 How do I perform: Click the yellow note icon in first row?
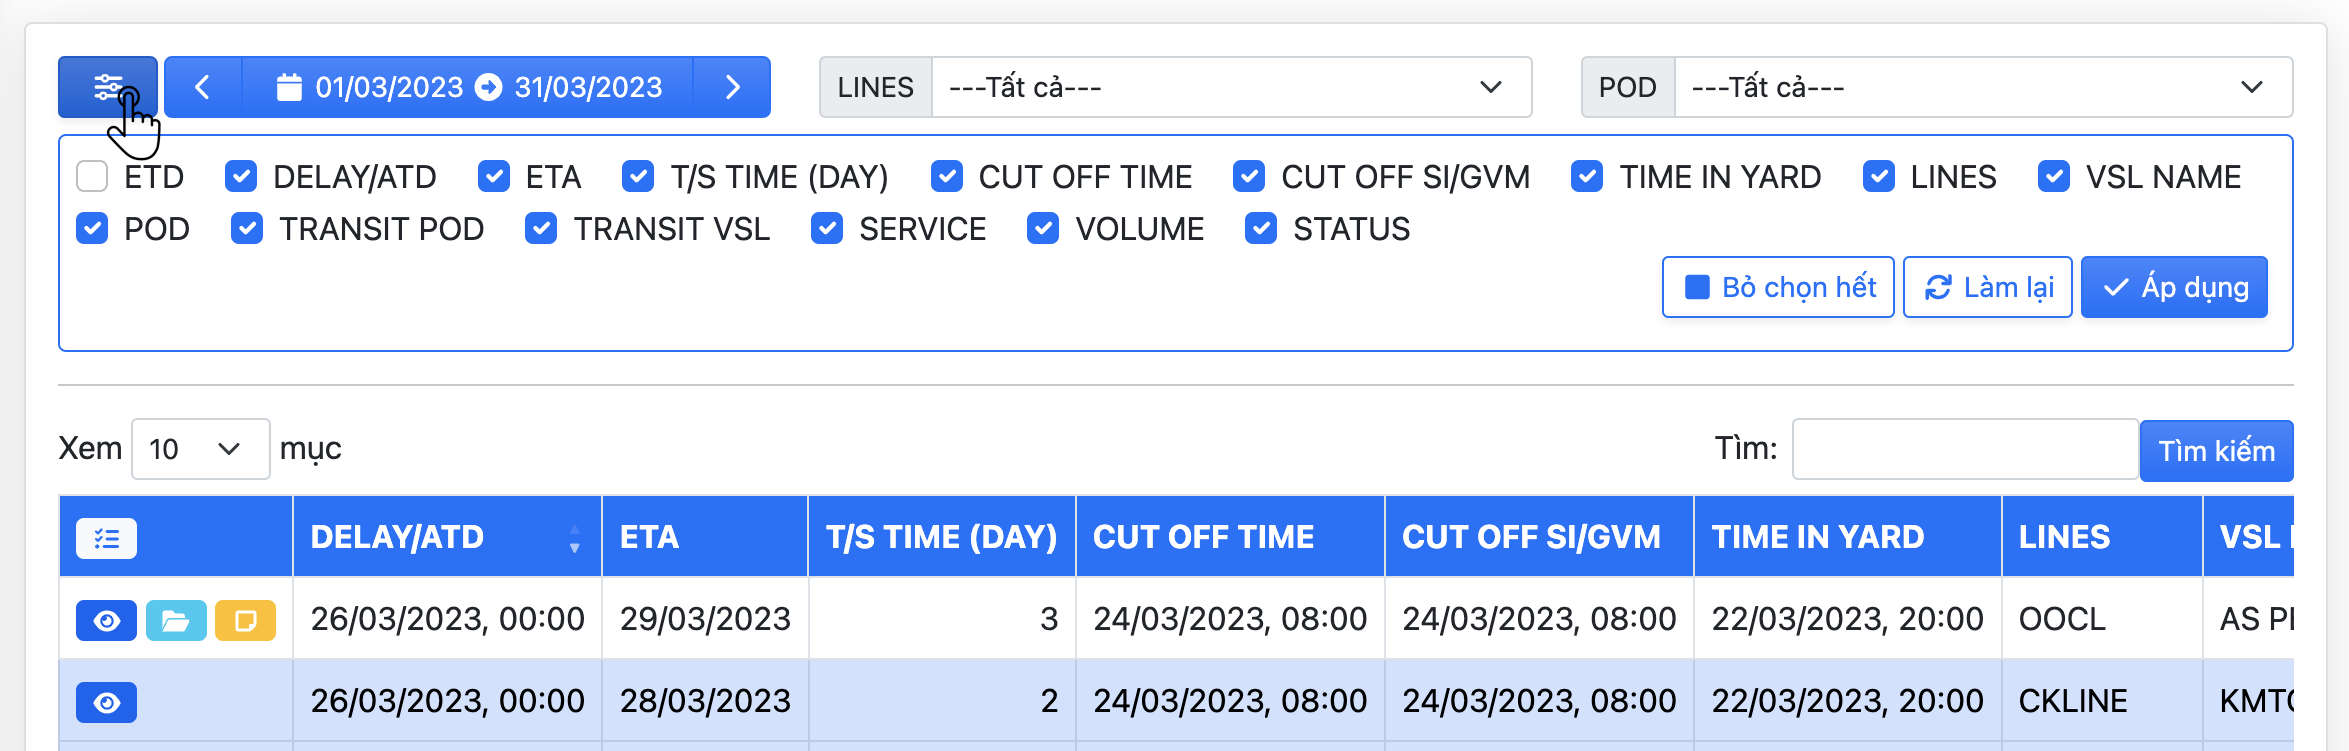click(245, 621)
